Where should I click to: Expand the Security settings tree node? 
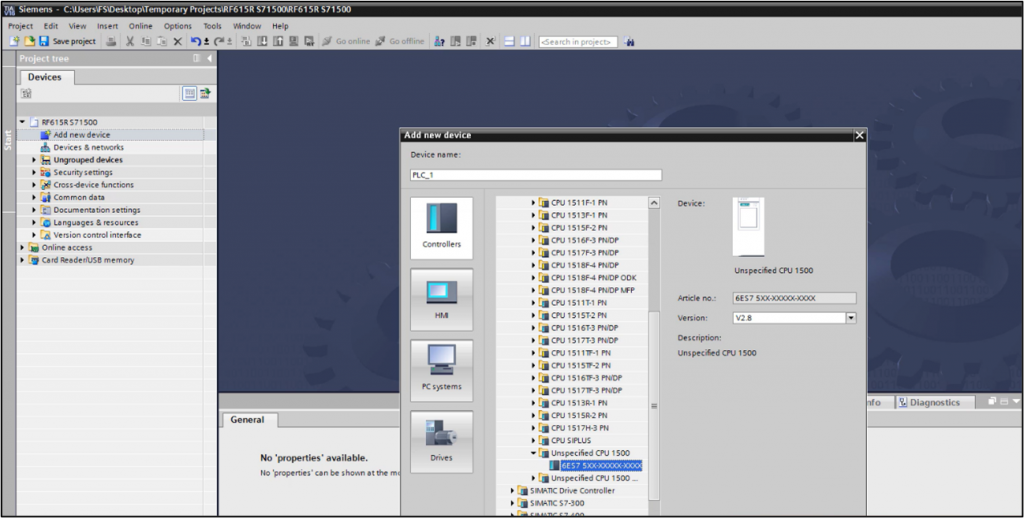tap(34, 172)
